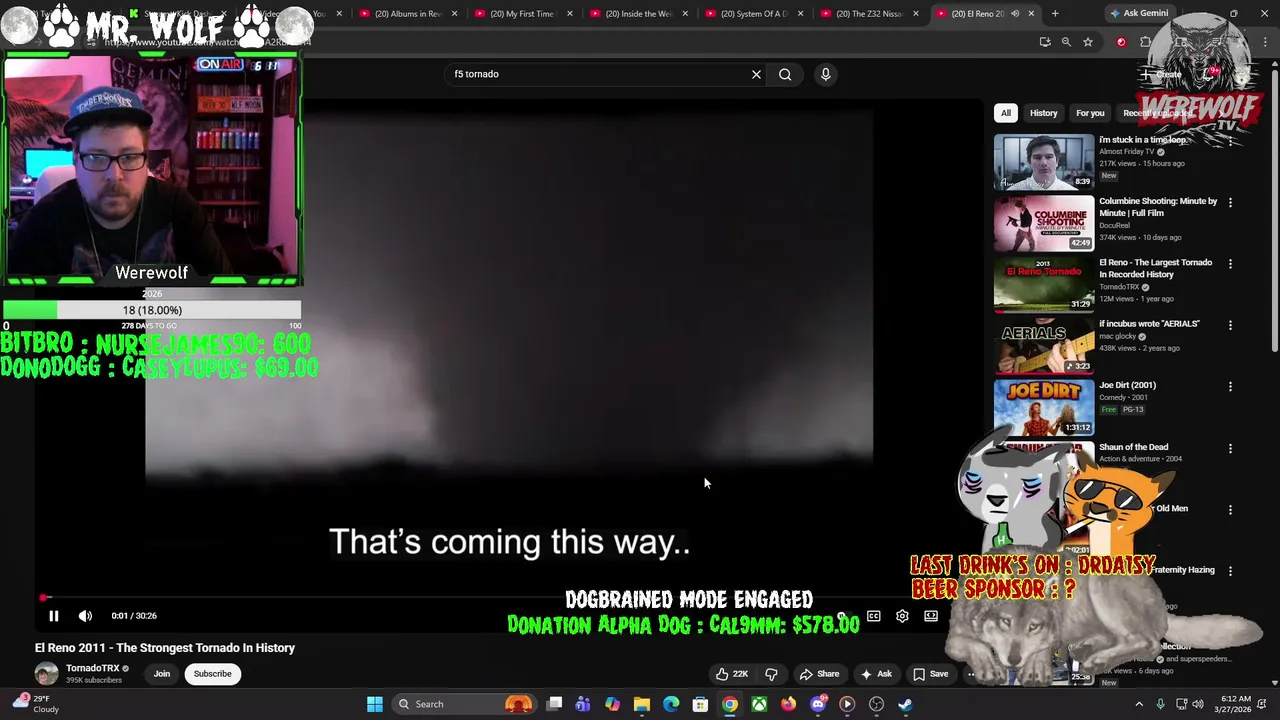Open the Chrome zoom magnifier icon
Viewport: 1280px width, 720px height.
[x=1066, y=42]
